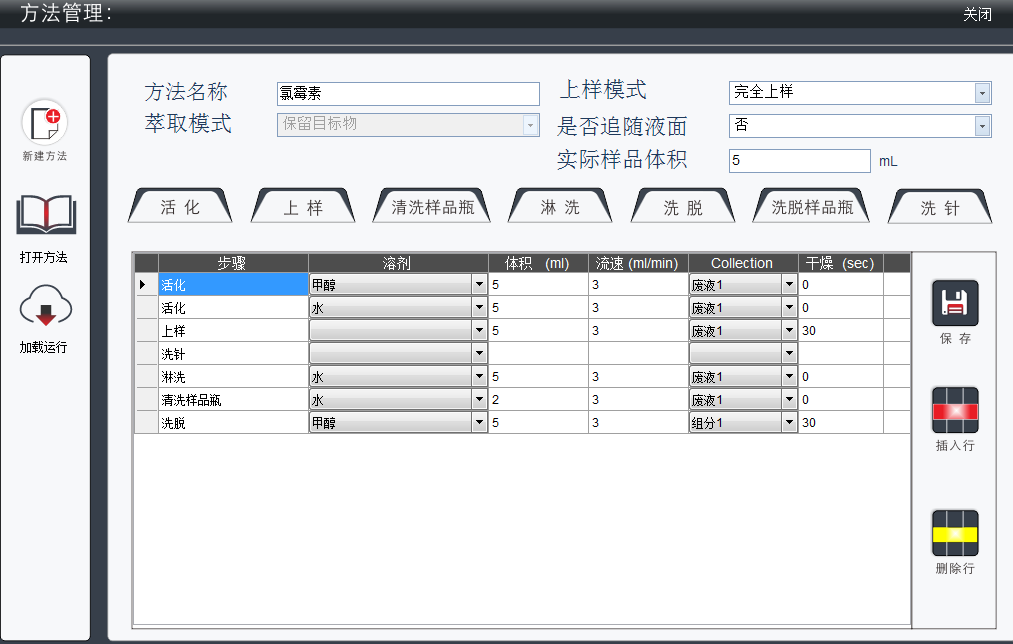Expand the 上样模式 dropdown
Screen dimensions: 1013x644
(982, 93)
